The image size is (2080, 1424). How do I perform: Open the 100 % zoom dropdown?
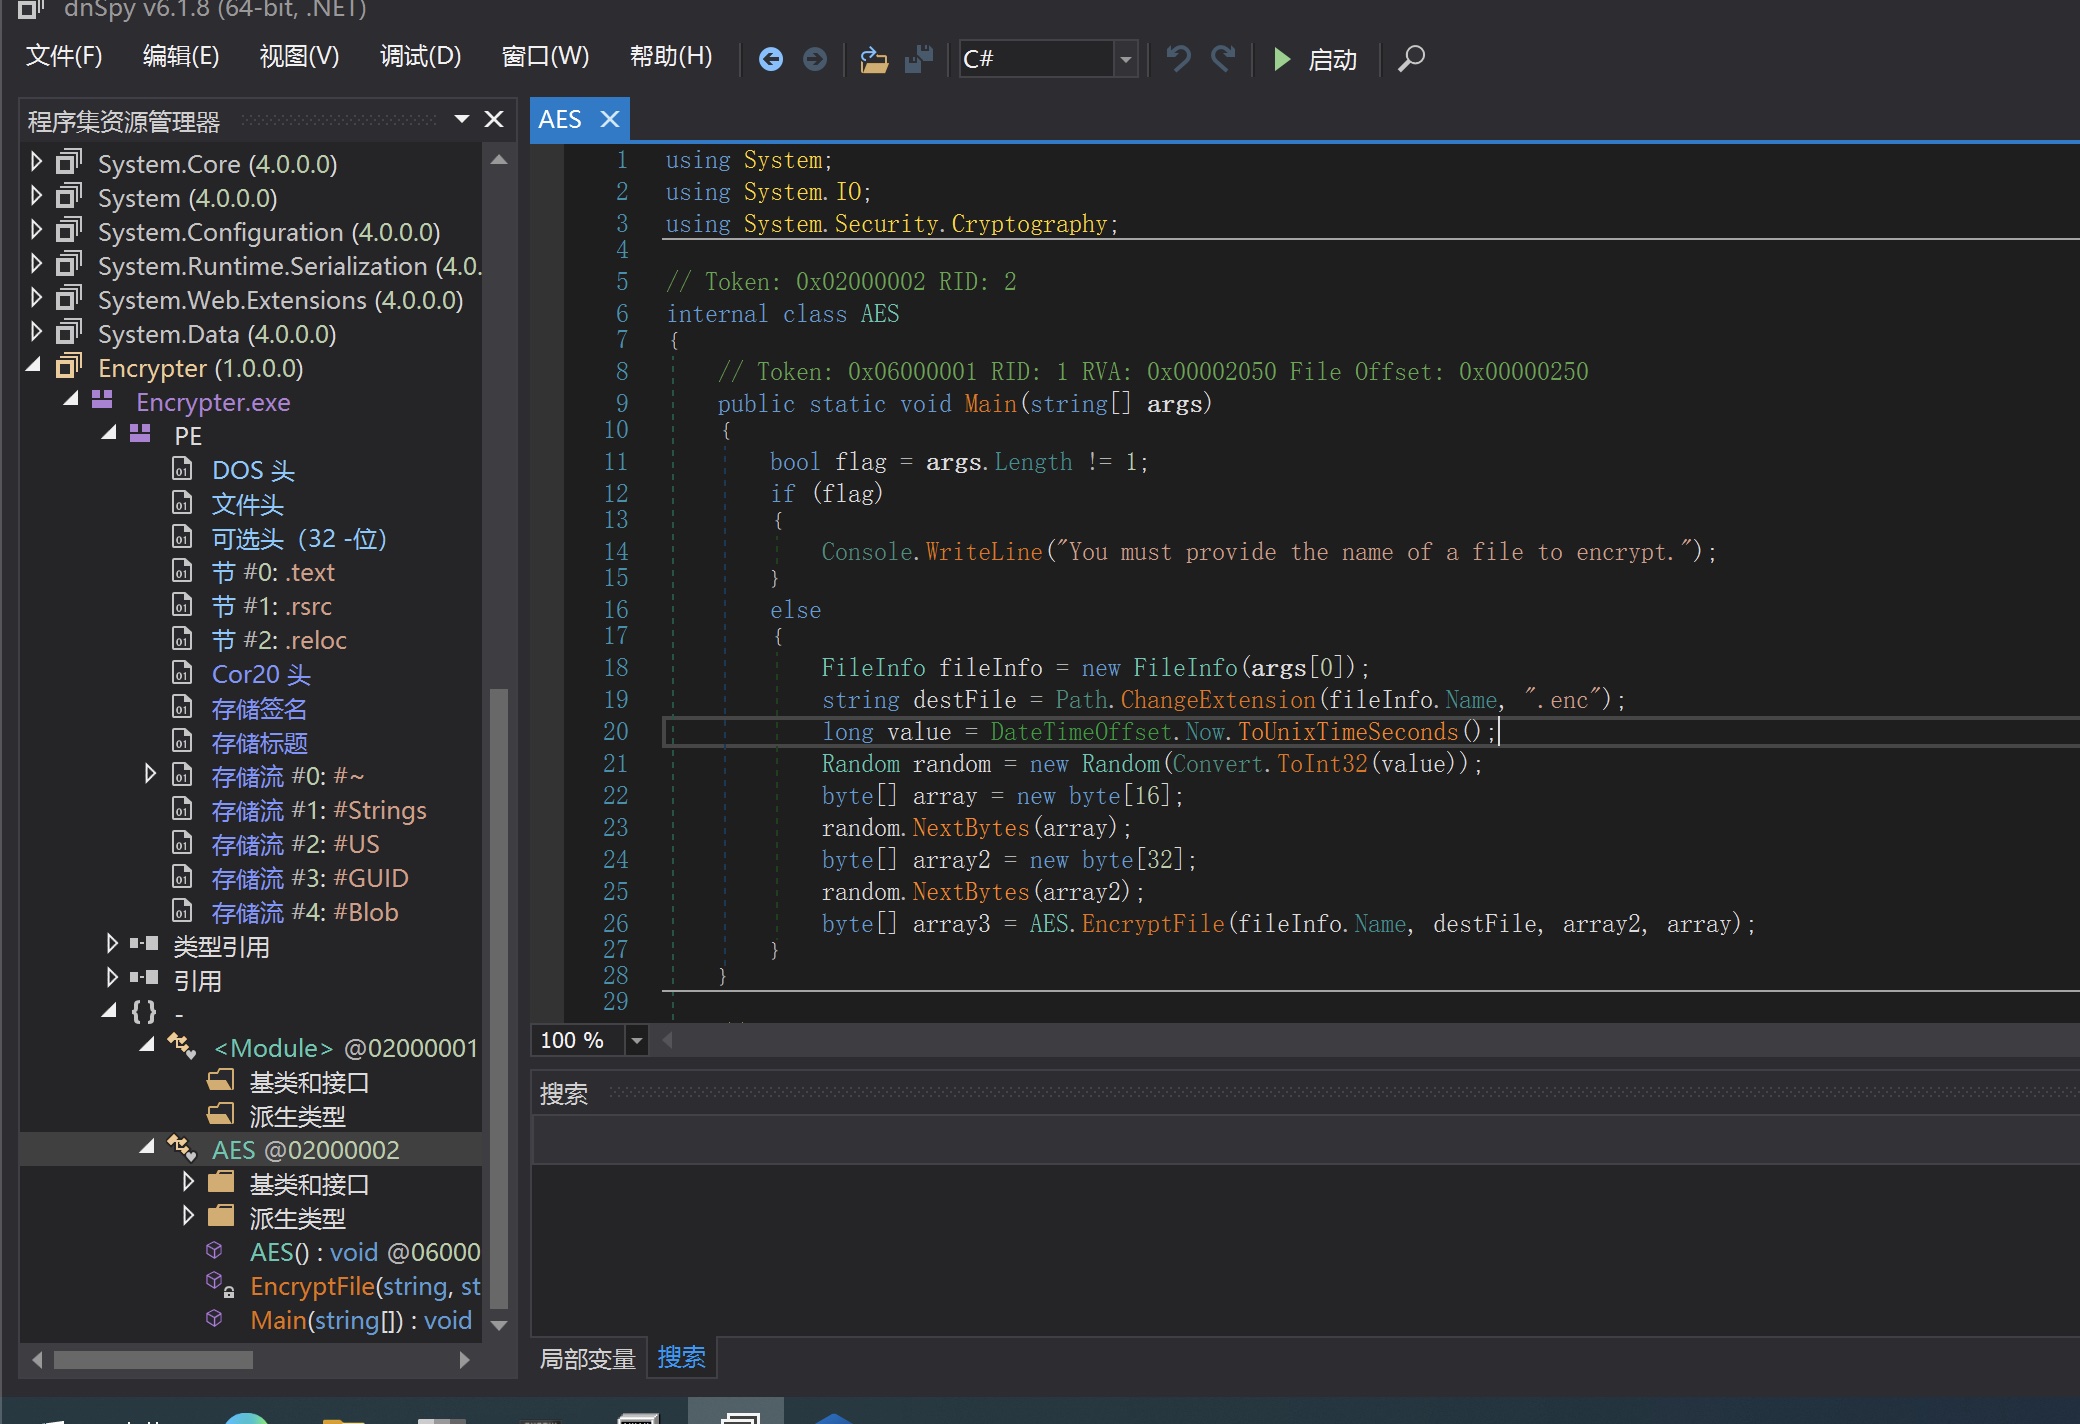[x=636, y=1041]
